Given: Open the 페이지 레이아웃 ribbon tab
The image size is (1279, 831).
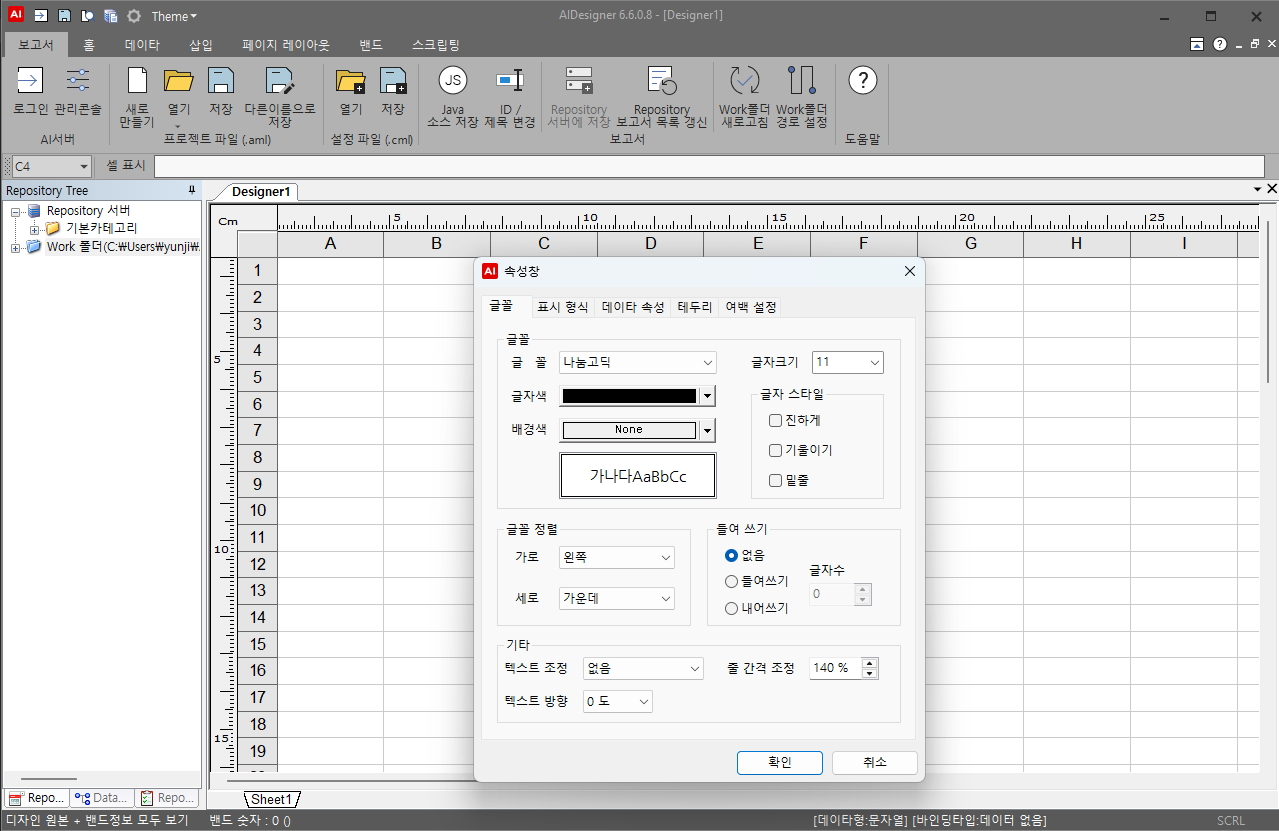Looking at the screenshot, I should (285, 45).
